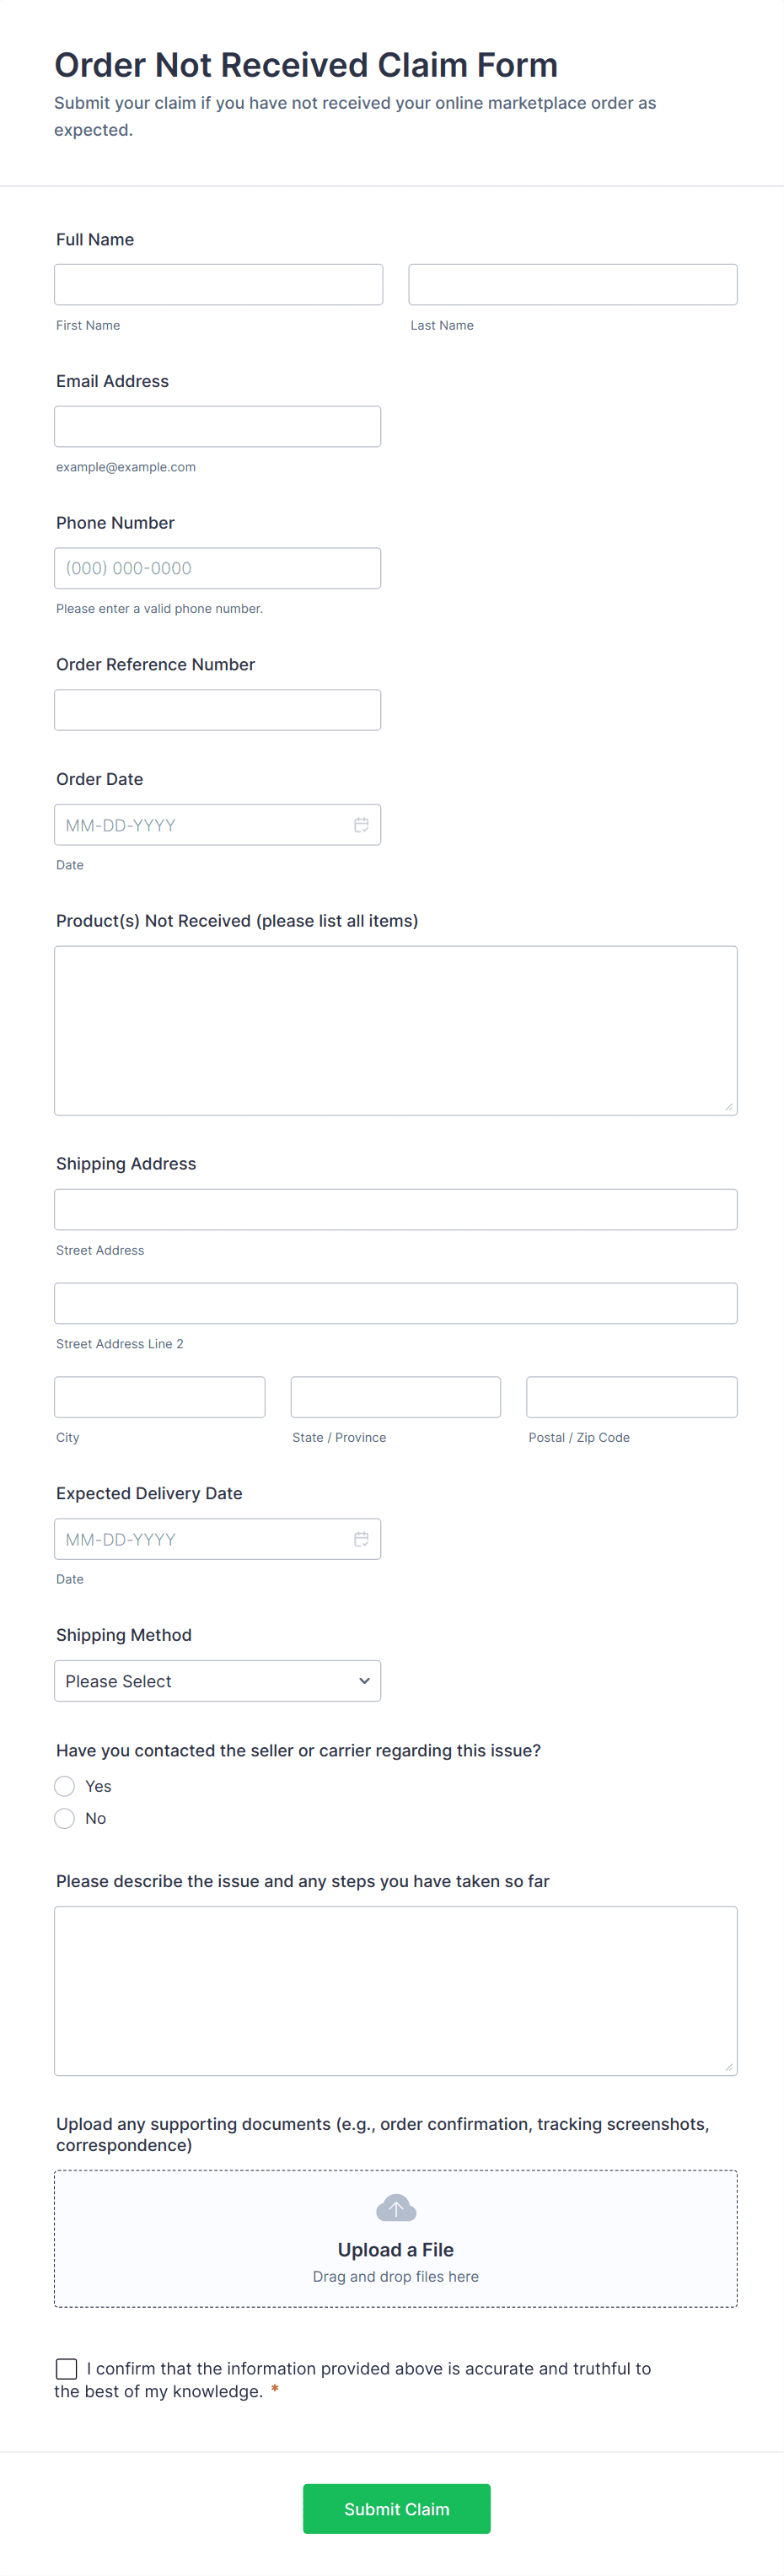Viewport: 784px width, 2576px height.
Task: Check the accuracy confirmation checkbox
Action: [67, 2368]
